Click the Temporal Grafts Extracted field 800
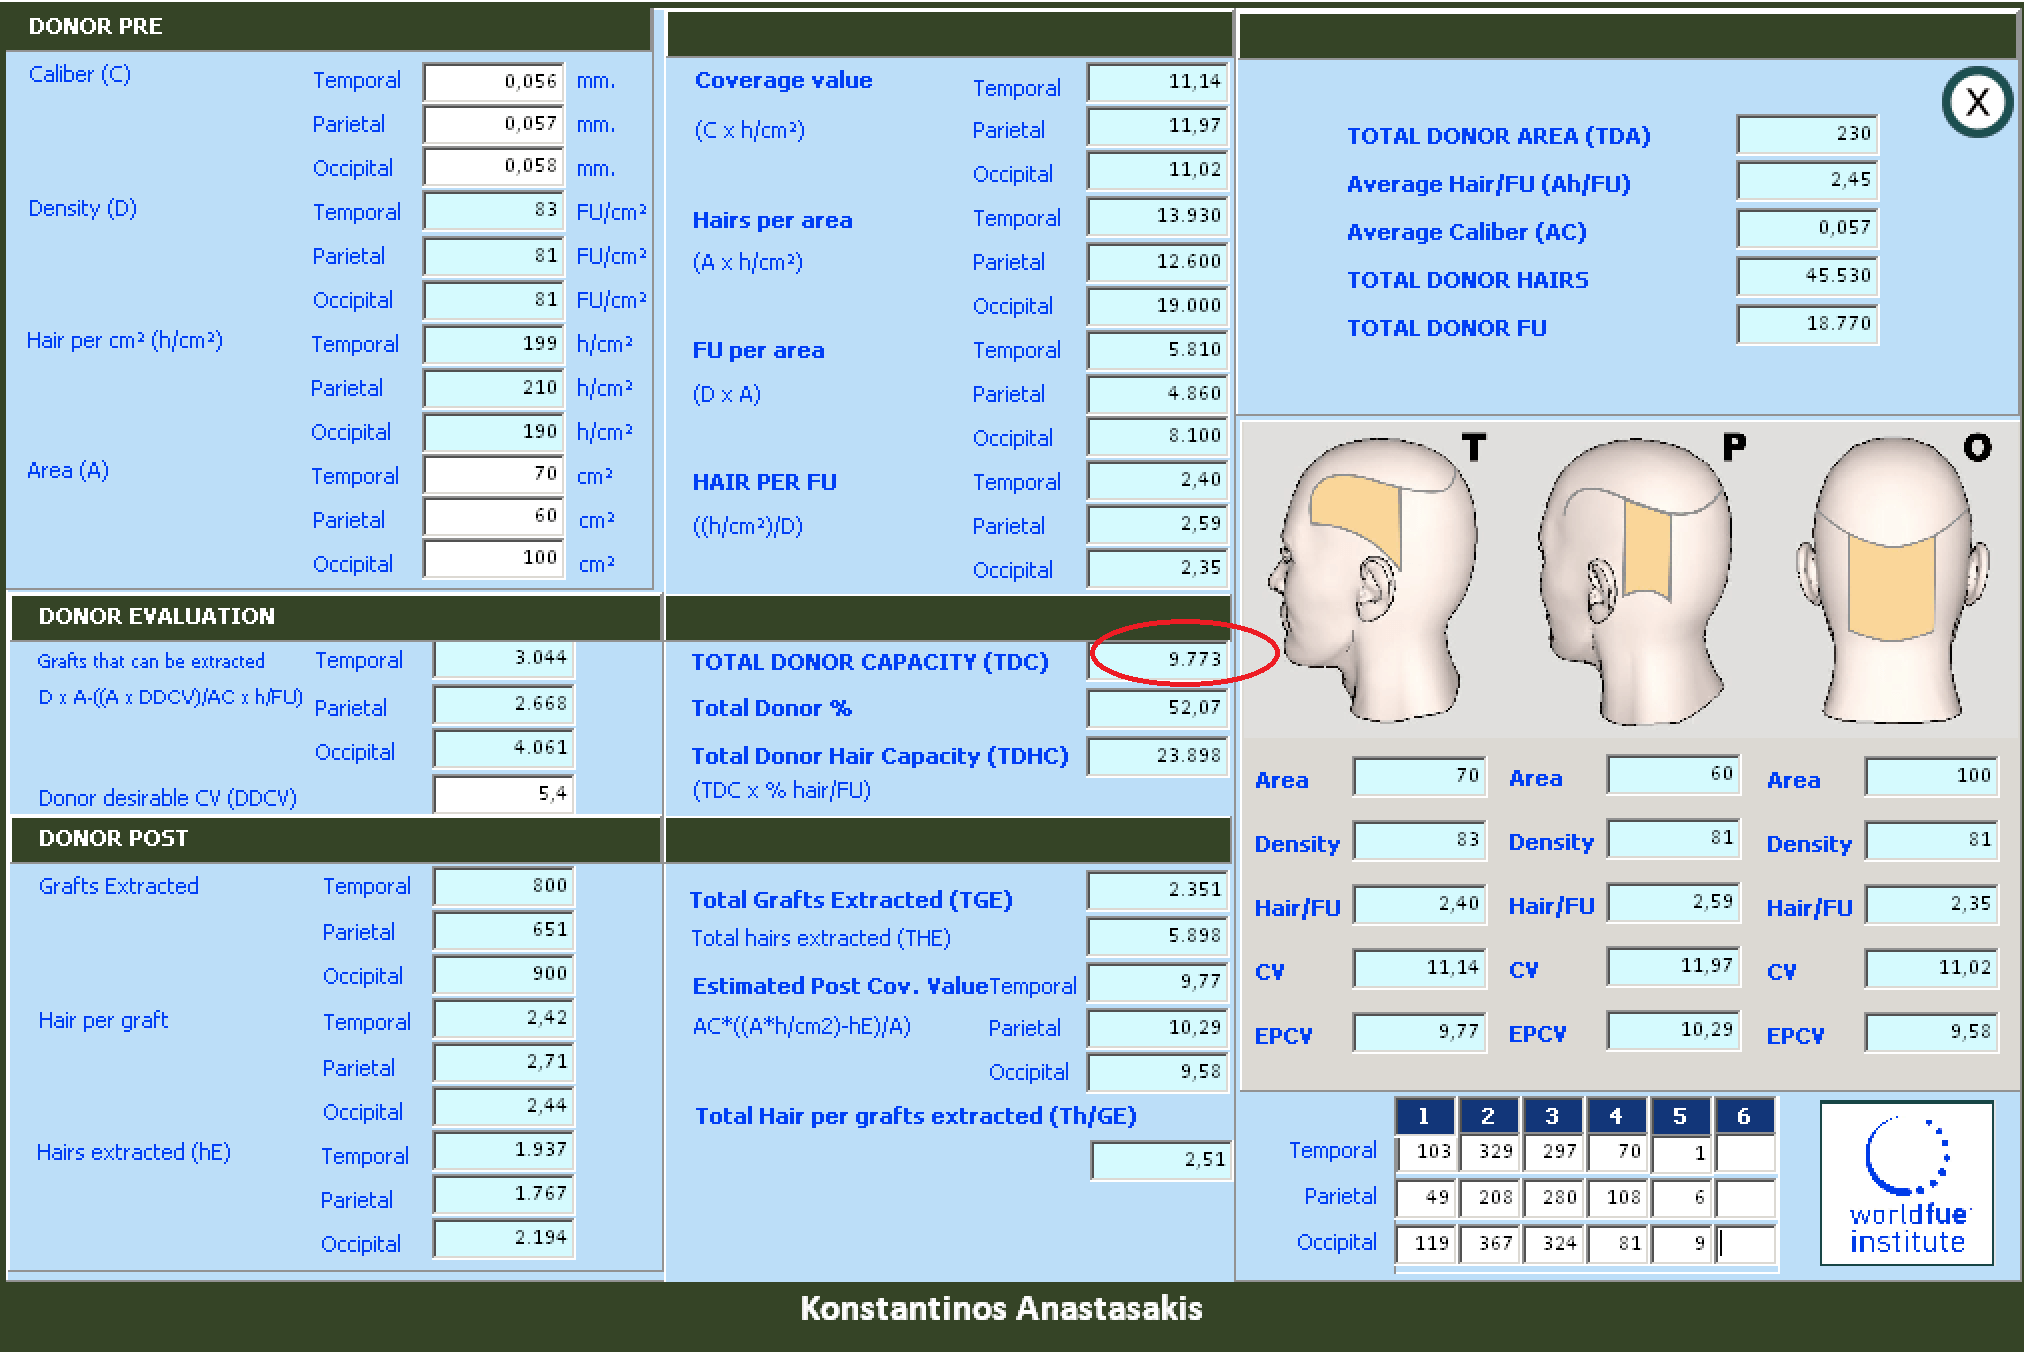The image size is (2024, 1352). tap(503, 886)
